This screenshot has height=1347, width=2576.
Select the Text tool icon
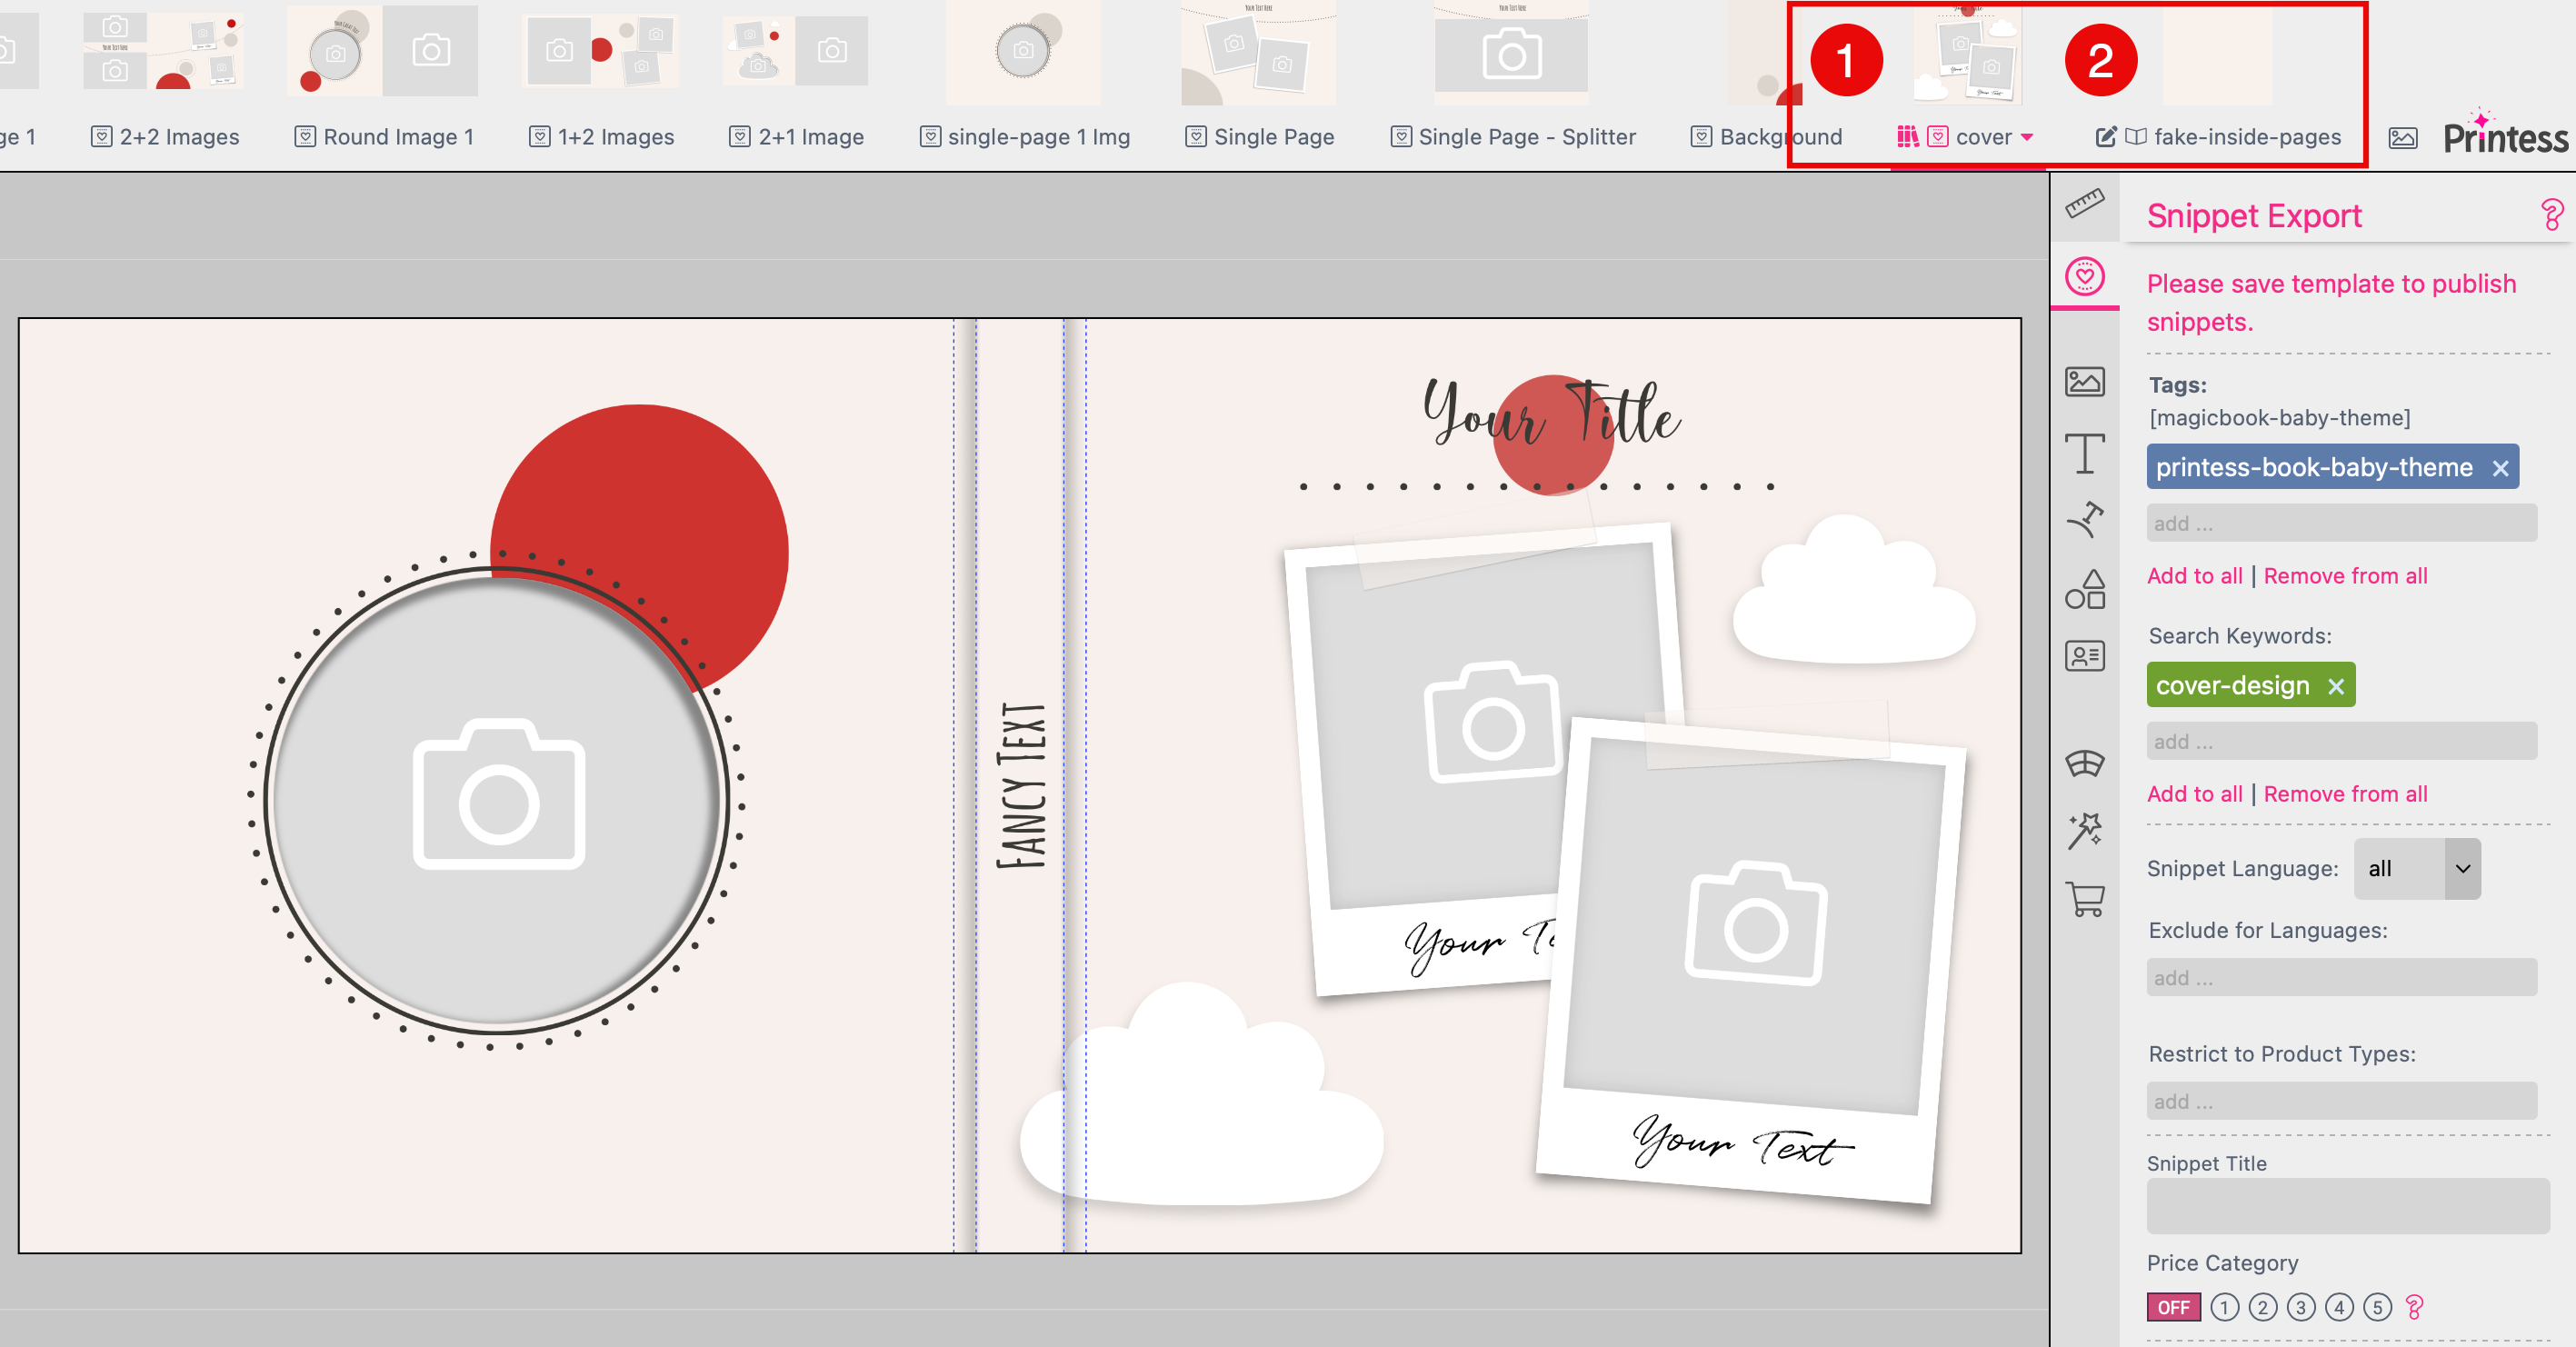tap(2086, 455)
